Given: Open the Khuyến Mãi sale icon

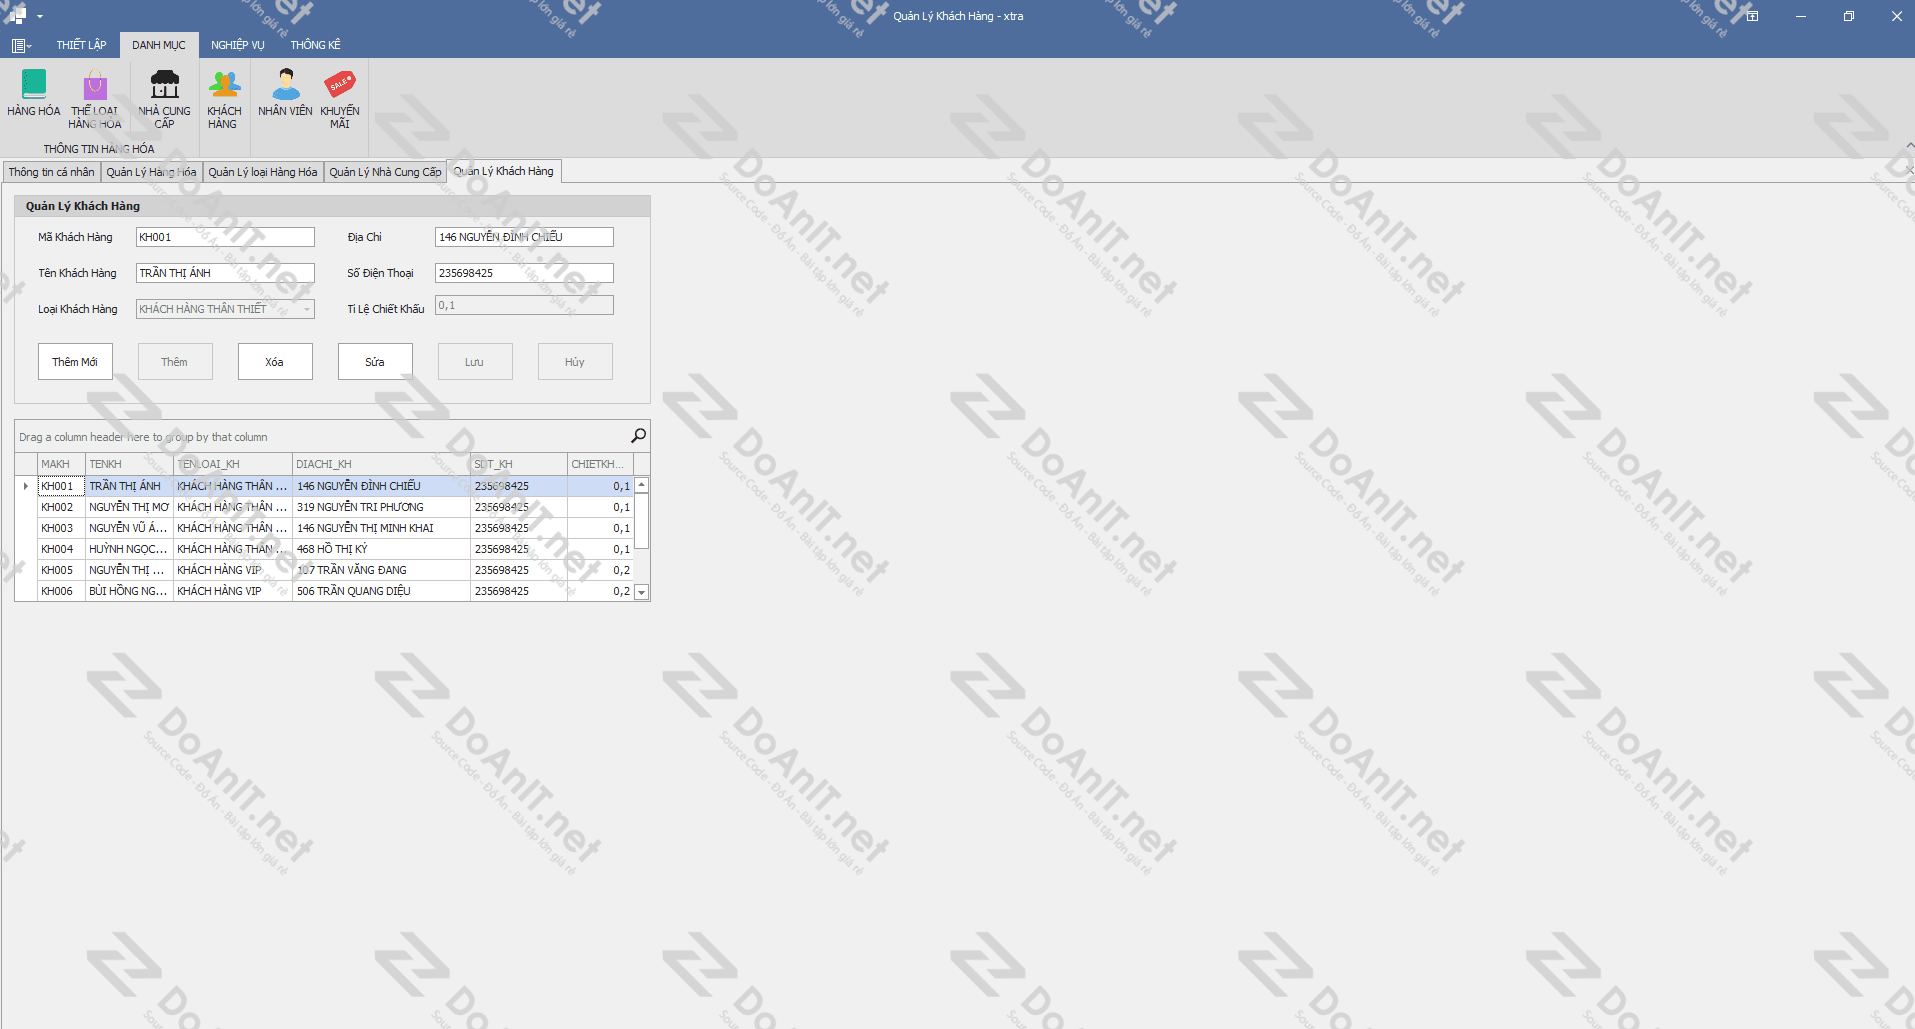Looking at the screenshot, I should [x=340, y=97].
